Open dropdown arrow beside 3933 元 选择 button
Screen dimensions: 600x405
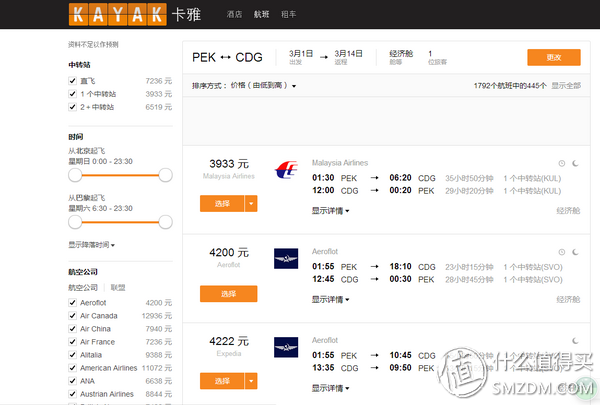(251, 204)
